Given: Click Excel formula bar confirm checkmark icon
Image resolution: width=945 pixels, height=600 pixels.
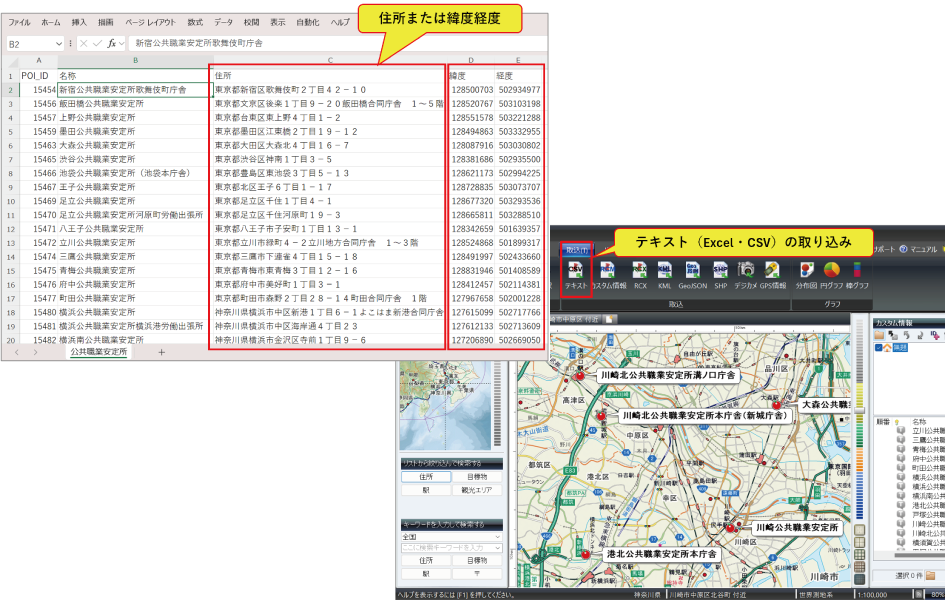Looking at the screenshot, I should 98,43.
